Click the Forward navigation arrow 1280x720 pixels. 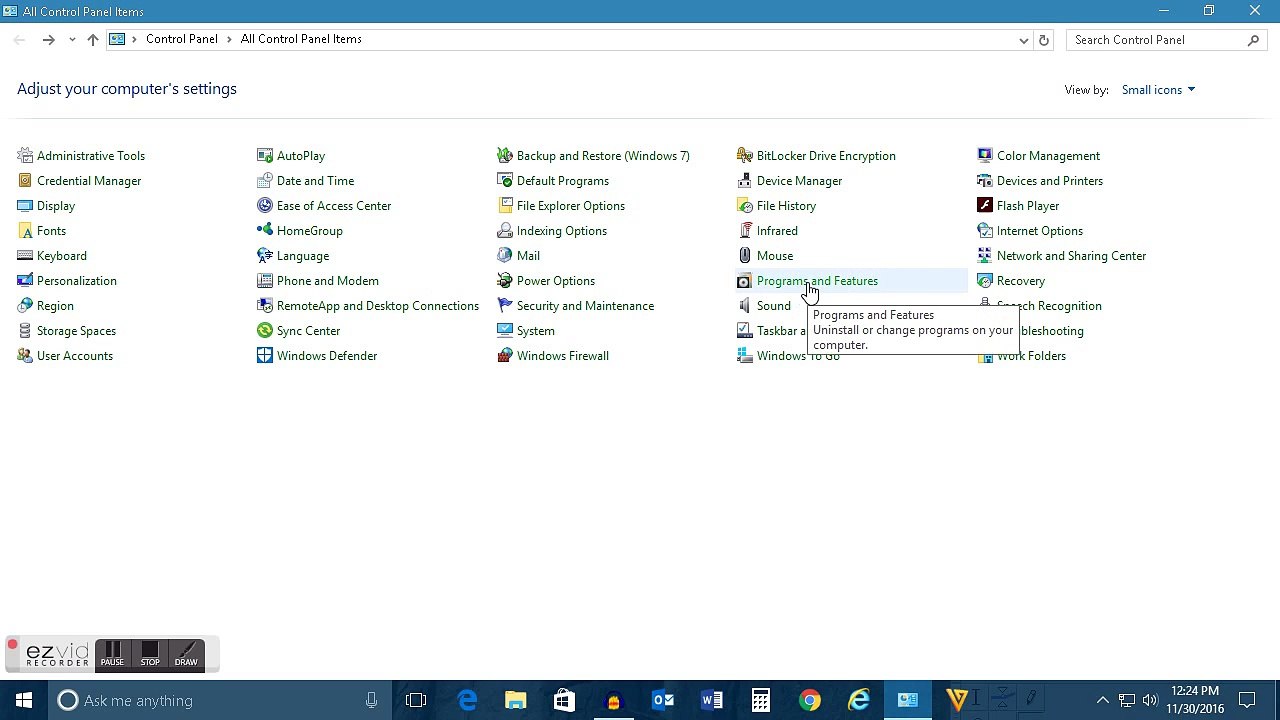(48, 40)
